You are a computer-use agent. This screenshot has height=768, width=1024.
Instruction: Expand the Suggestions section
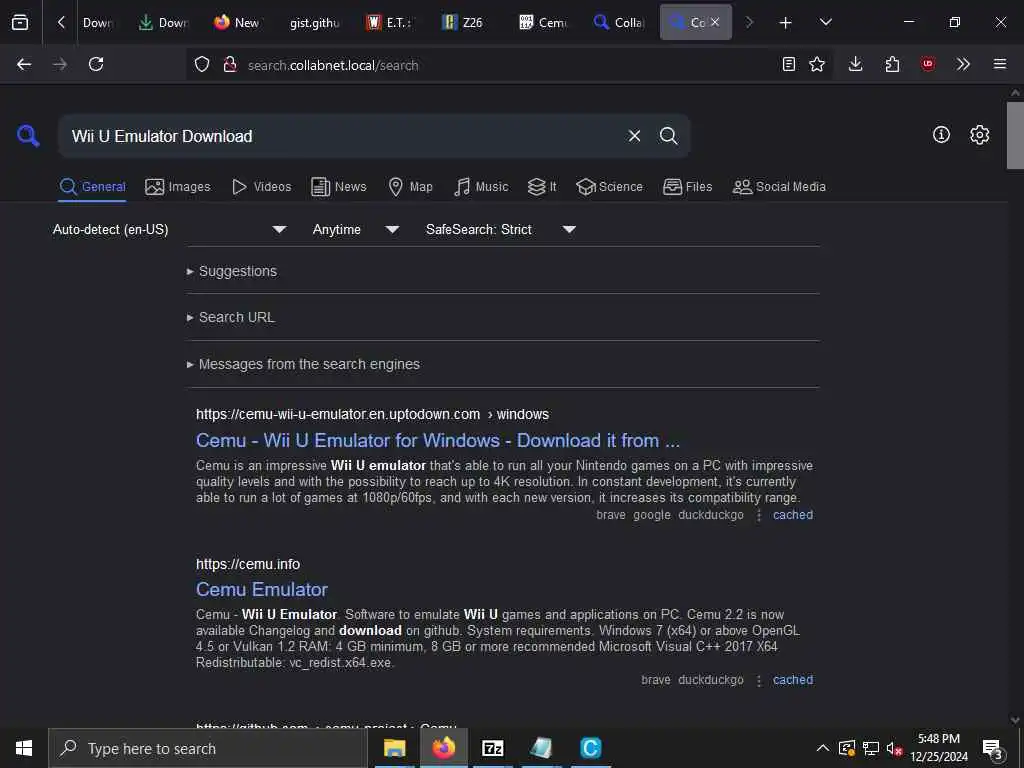(x=232, y=271)
